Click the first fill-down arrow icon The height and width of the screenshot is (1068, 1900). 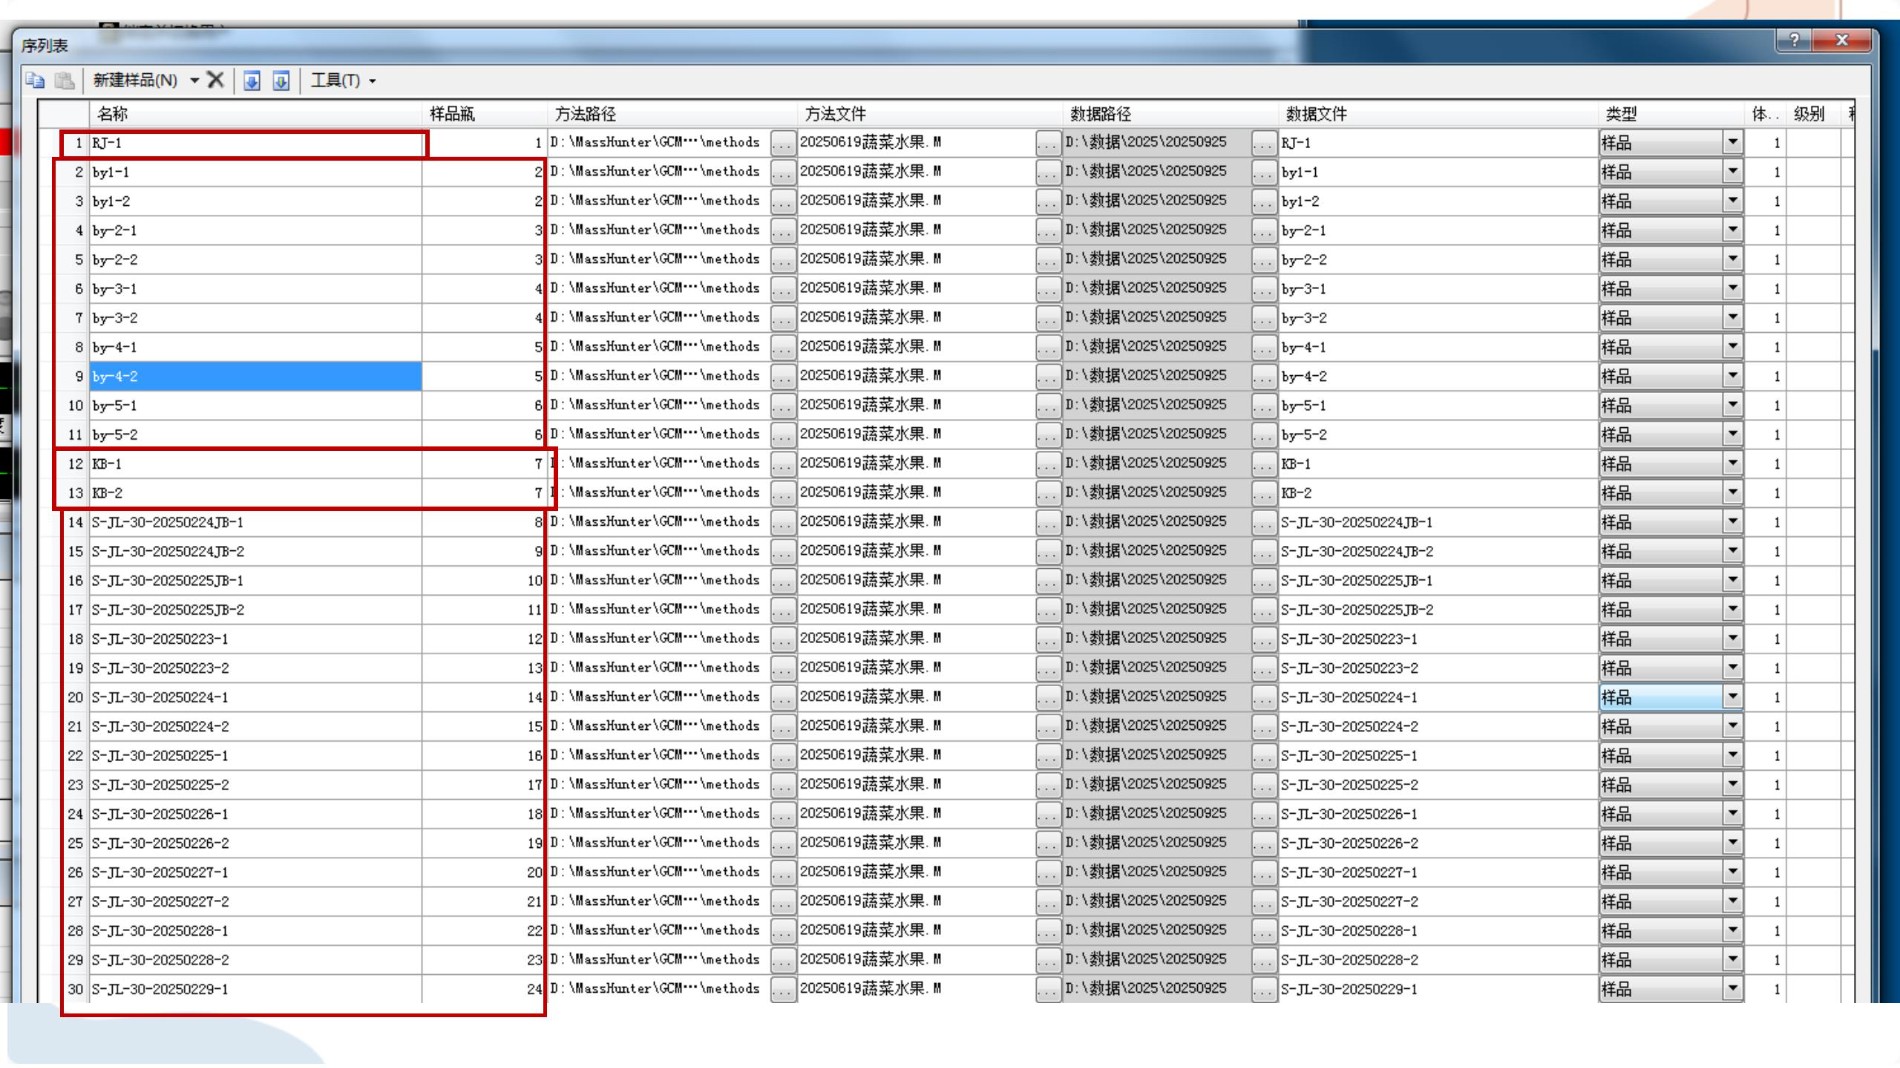click(x=252, y=80)
